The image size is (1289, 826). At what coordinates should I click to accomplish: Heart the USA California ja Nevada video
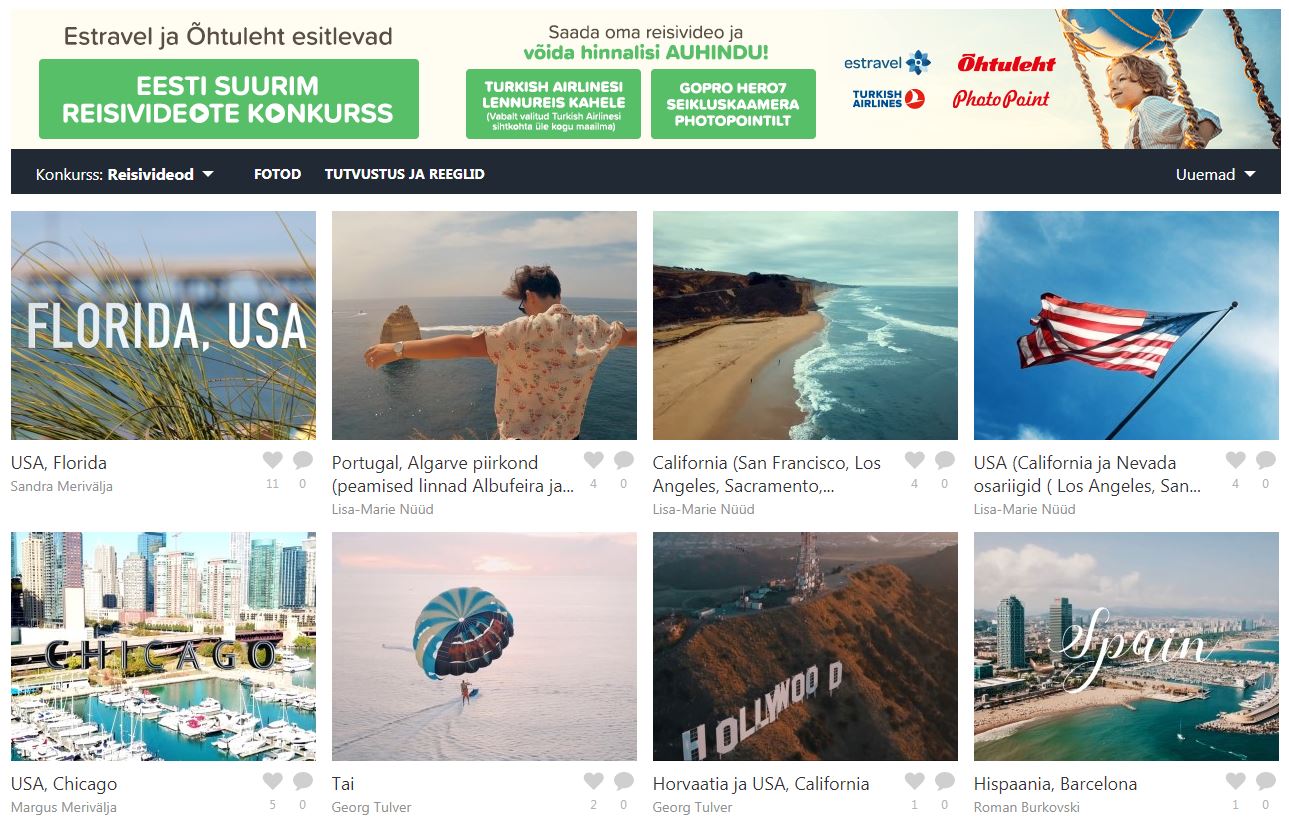pos(1235,460)
